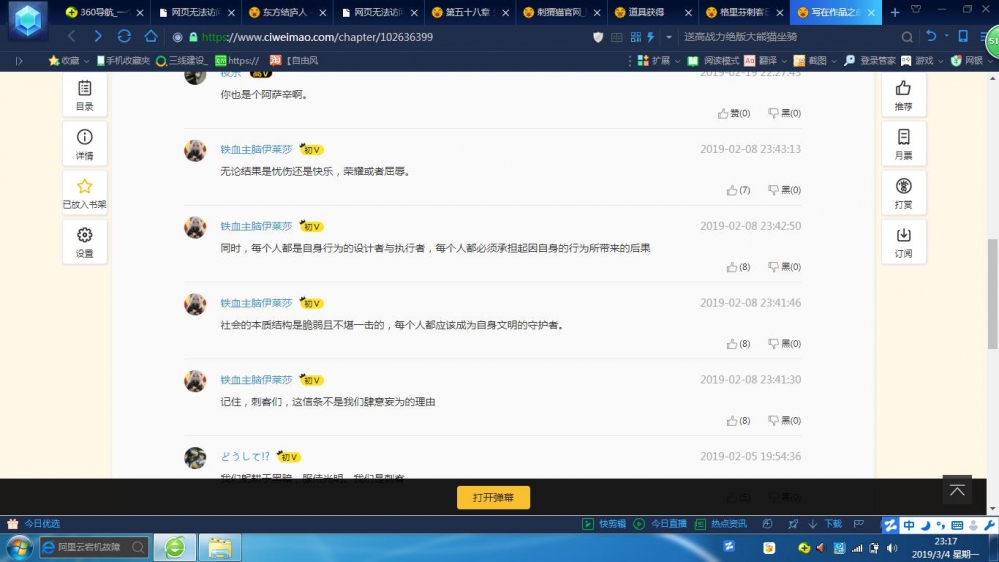Open the 目录 table of contents panel
The image size is (999, 562).
click(x=85, y=95)
